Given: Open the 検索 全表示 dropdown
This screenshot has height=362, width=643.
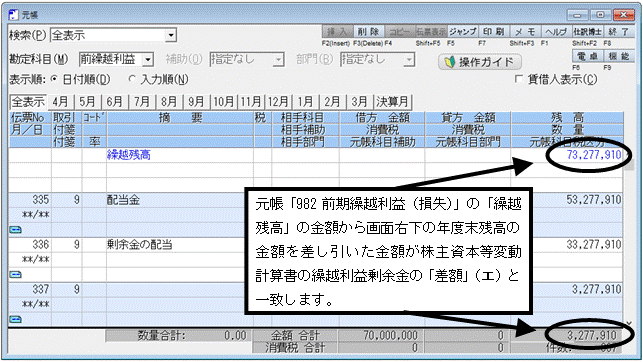Looking at the screenshot, I should [171, 35].
